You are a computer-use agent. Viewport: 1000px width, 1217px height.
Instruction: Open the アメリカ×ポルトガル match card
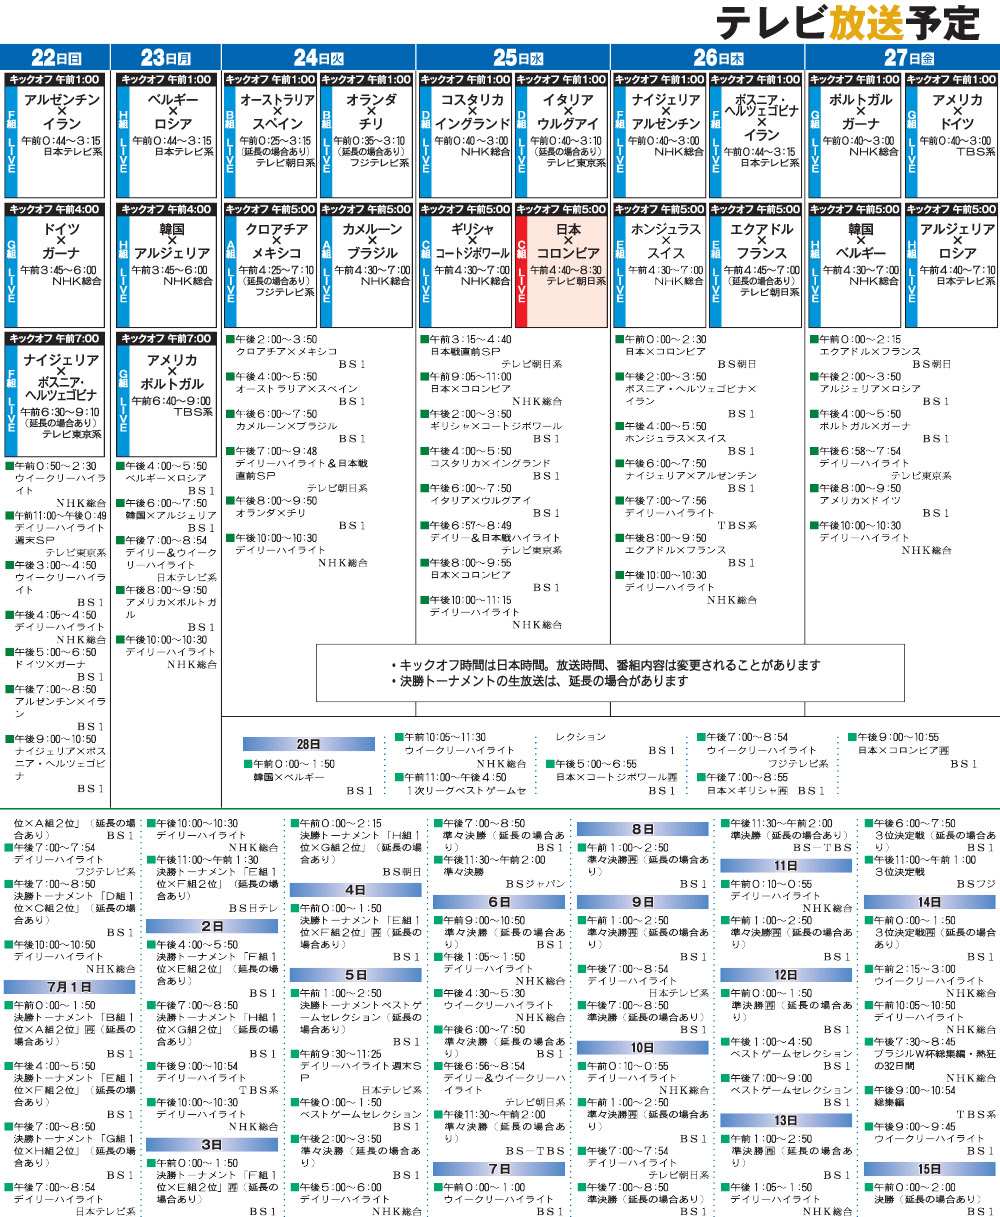tap(166, 395)
